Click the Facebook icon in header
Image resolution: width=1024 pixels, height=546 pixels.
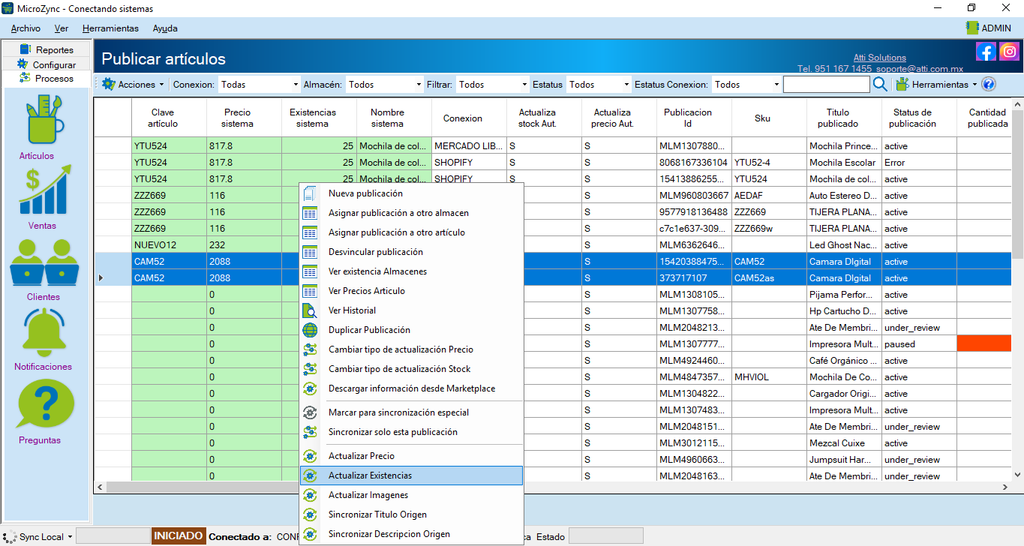point(985,52)
